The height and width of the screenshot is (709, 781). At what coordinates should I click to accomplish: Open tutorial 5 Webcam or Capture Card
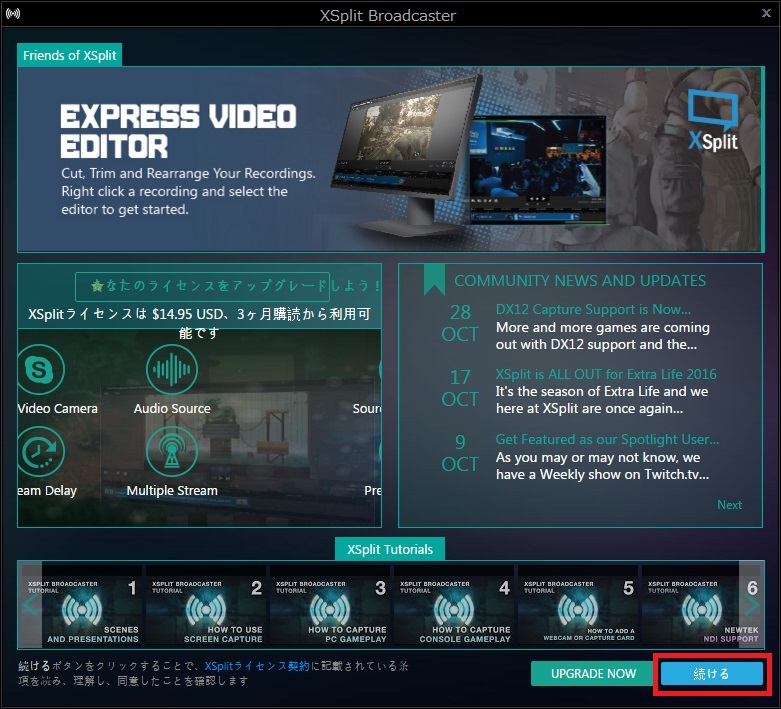[578, 604]
